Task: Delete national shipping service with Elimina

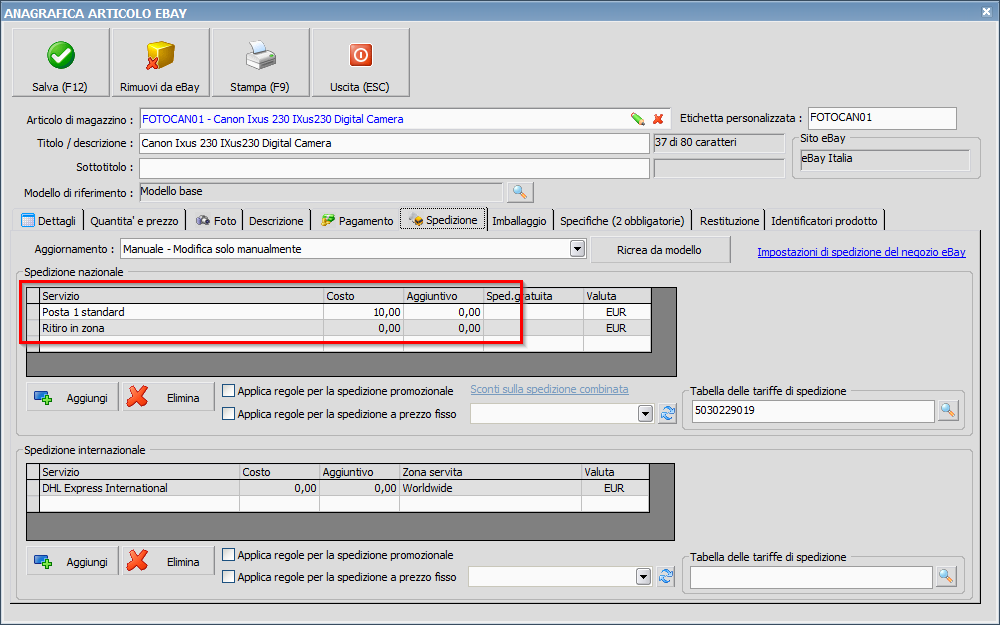Action: 168,397
